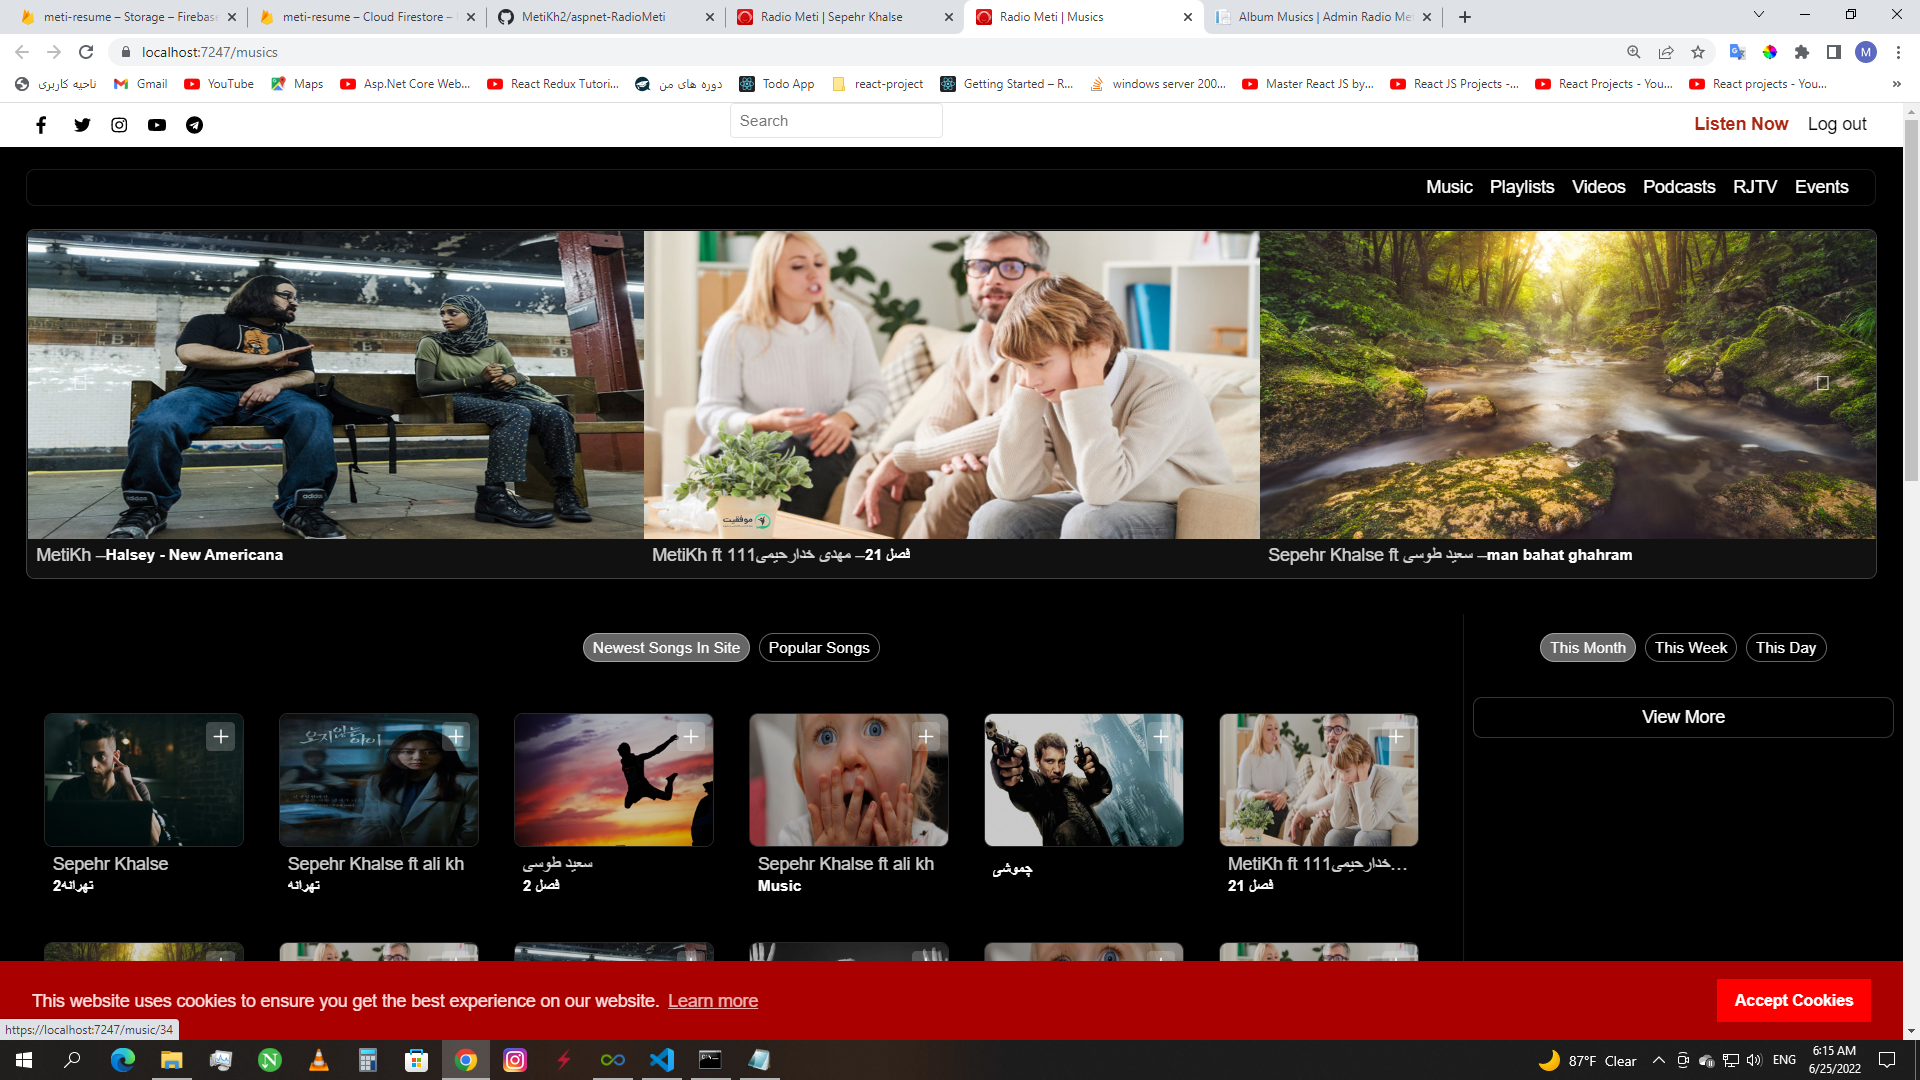Select the This Week filter
The height and width of the screenshot is (1080, 1920).
[x=1690, y=648]
